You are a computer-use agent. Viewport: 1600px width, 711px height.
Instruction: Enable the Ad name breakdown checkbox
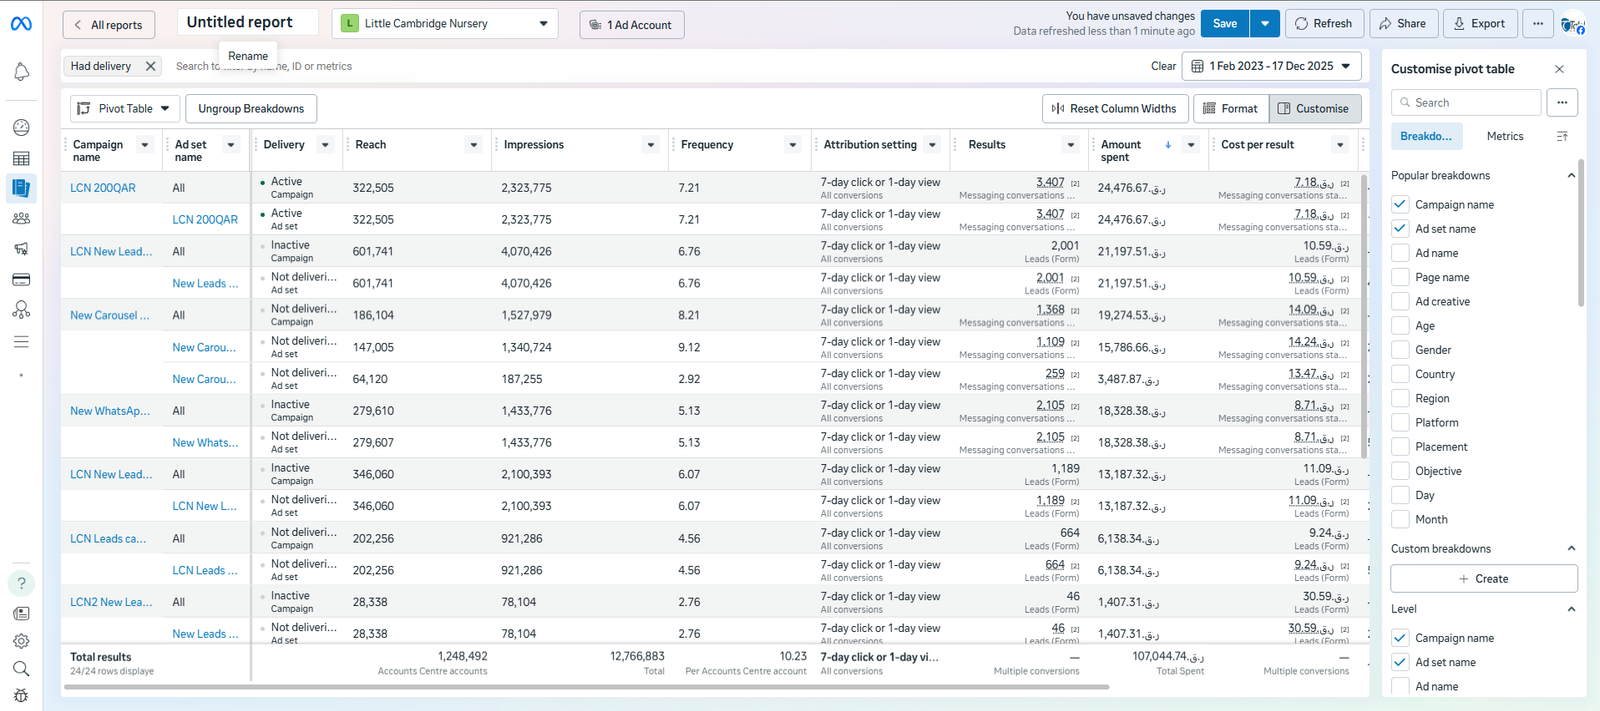[1400, 253]
